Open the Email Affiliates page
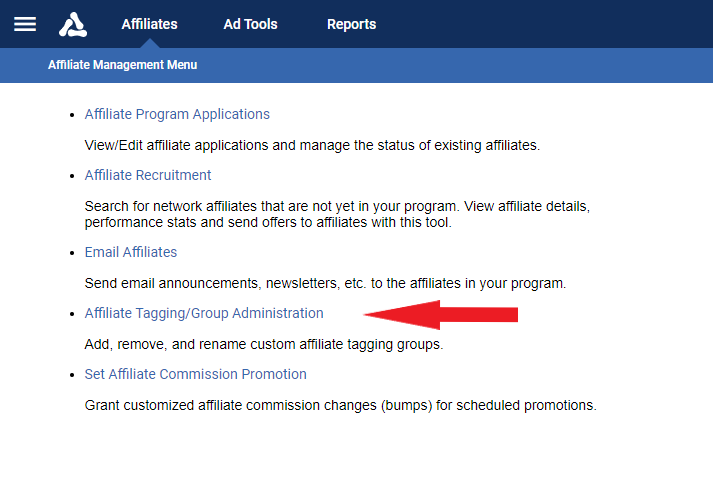The height and width of the screenshot is (495, 713). (x=131, y=252)
